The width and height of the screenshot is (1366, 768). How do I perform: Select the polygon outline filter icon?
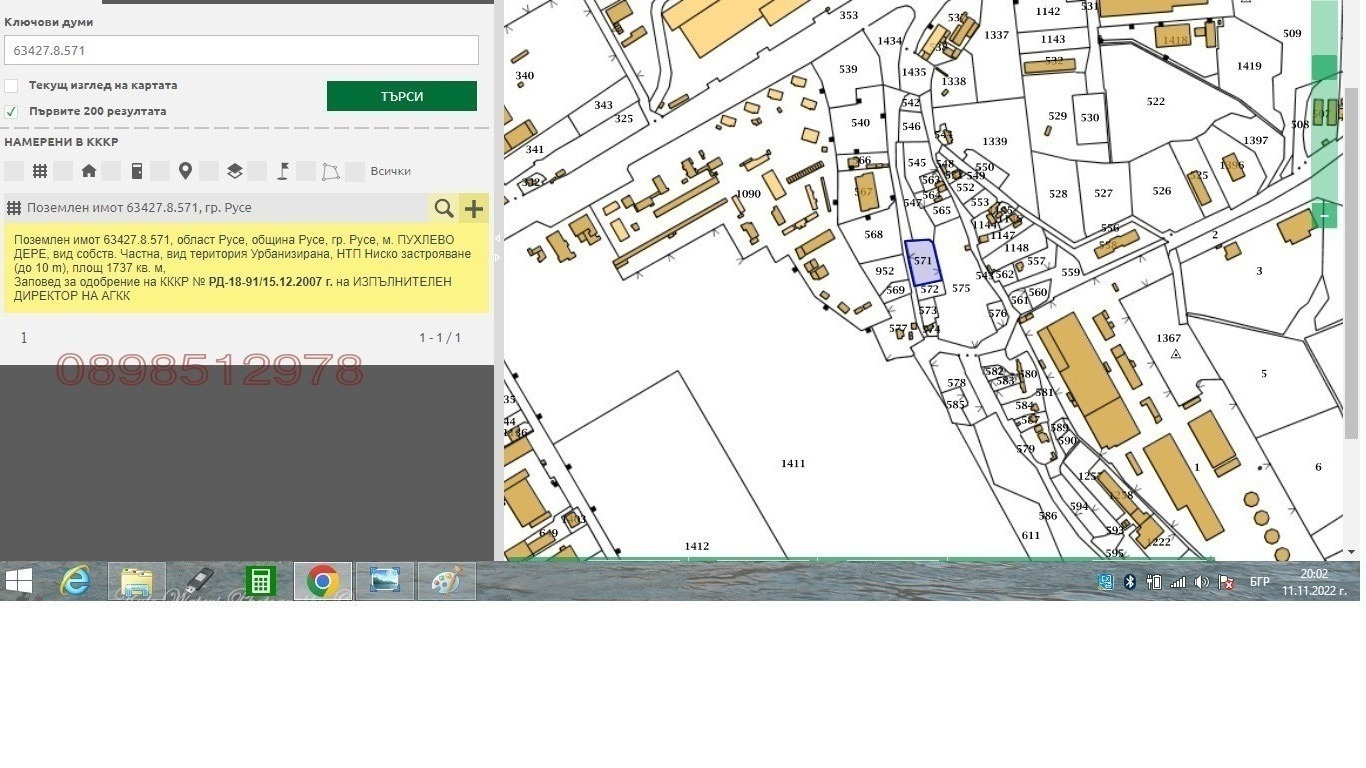click(x=331, y=172)
